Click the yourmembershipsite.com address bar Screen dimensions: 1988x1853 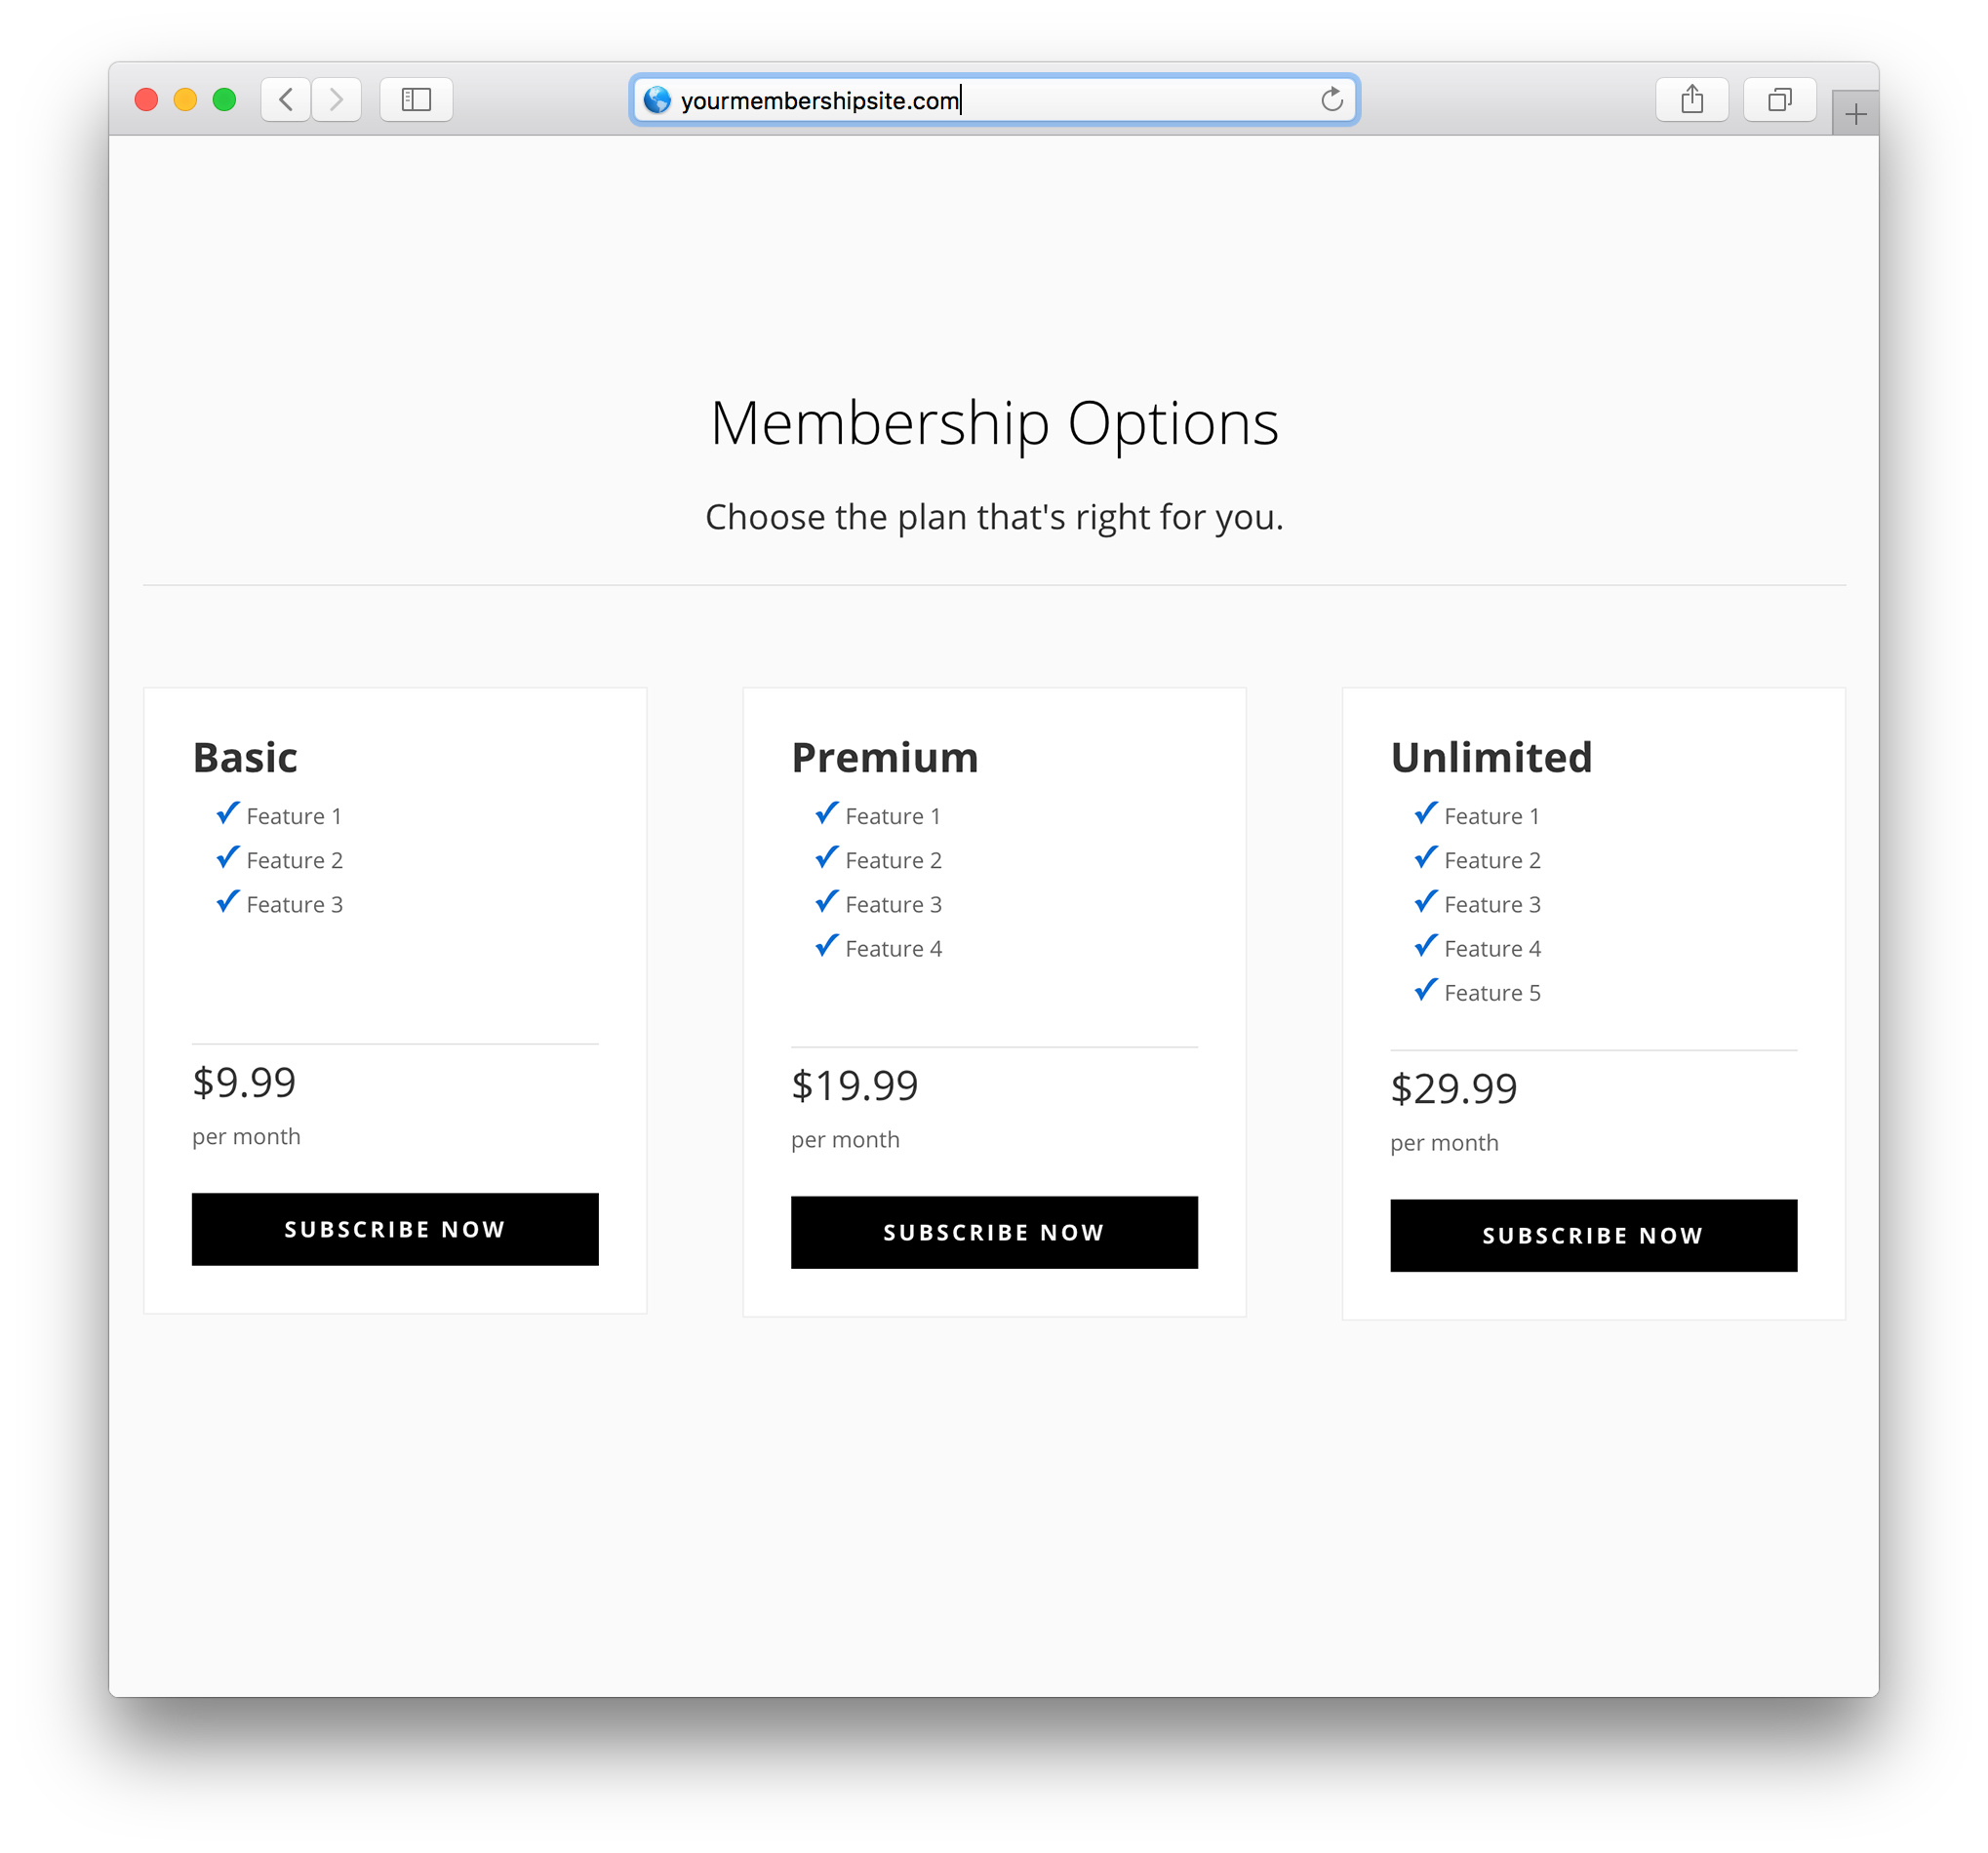[x=995, y=99]
